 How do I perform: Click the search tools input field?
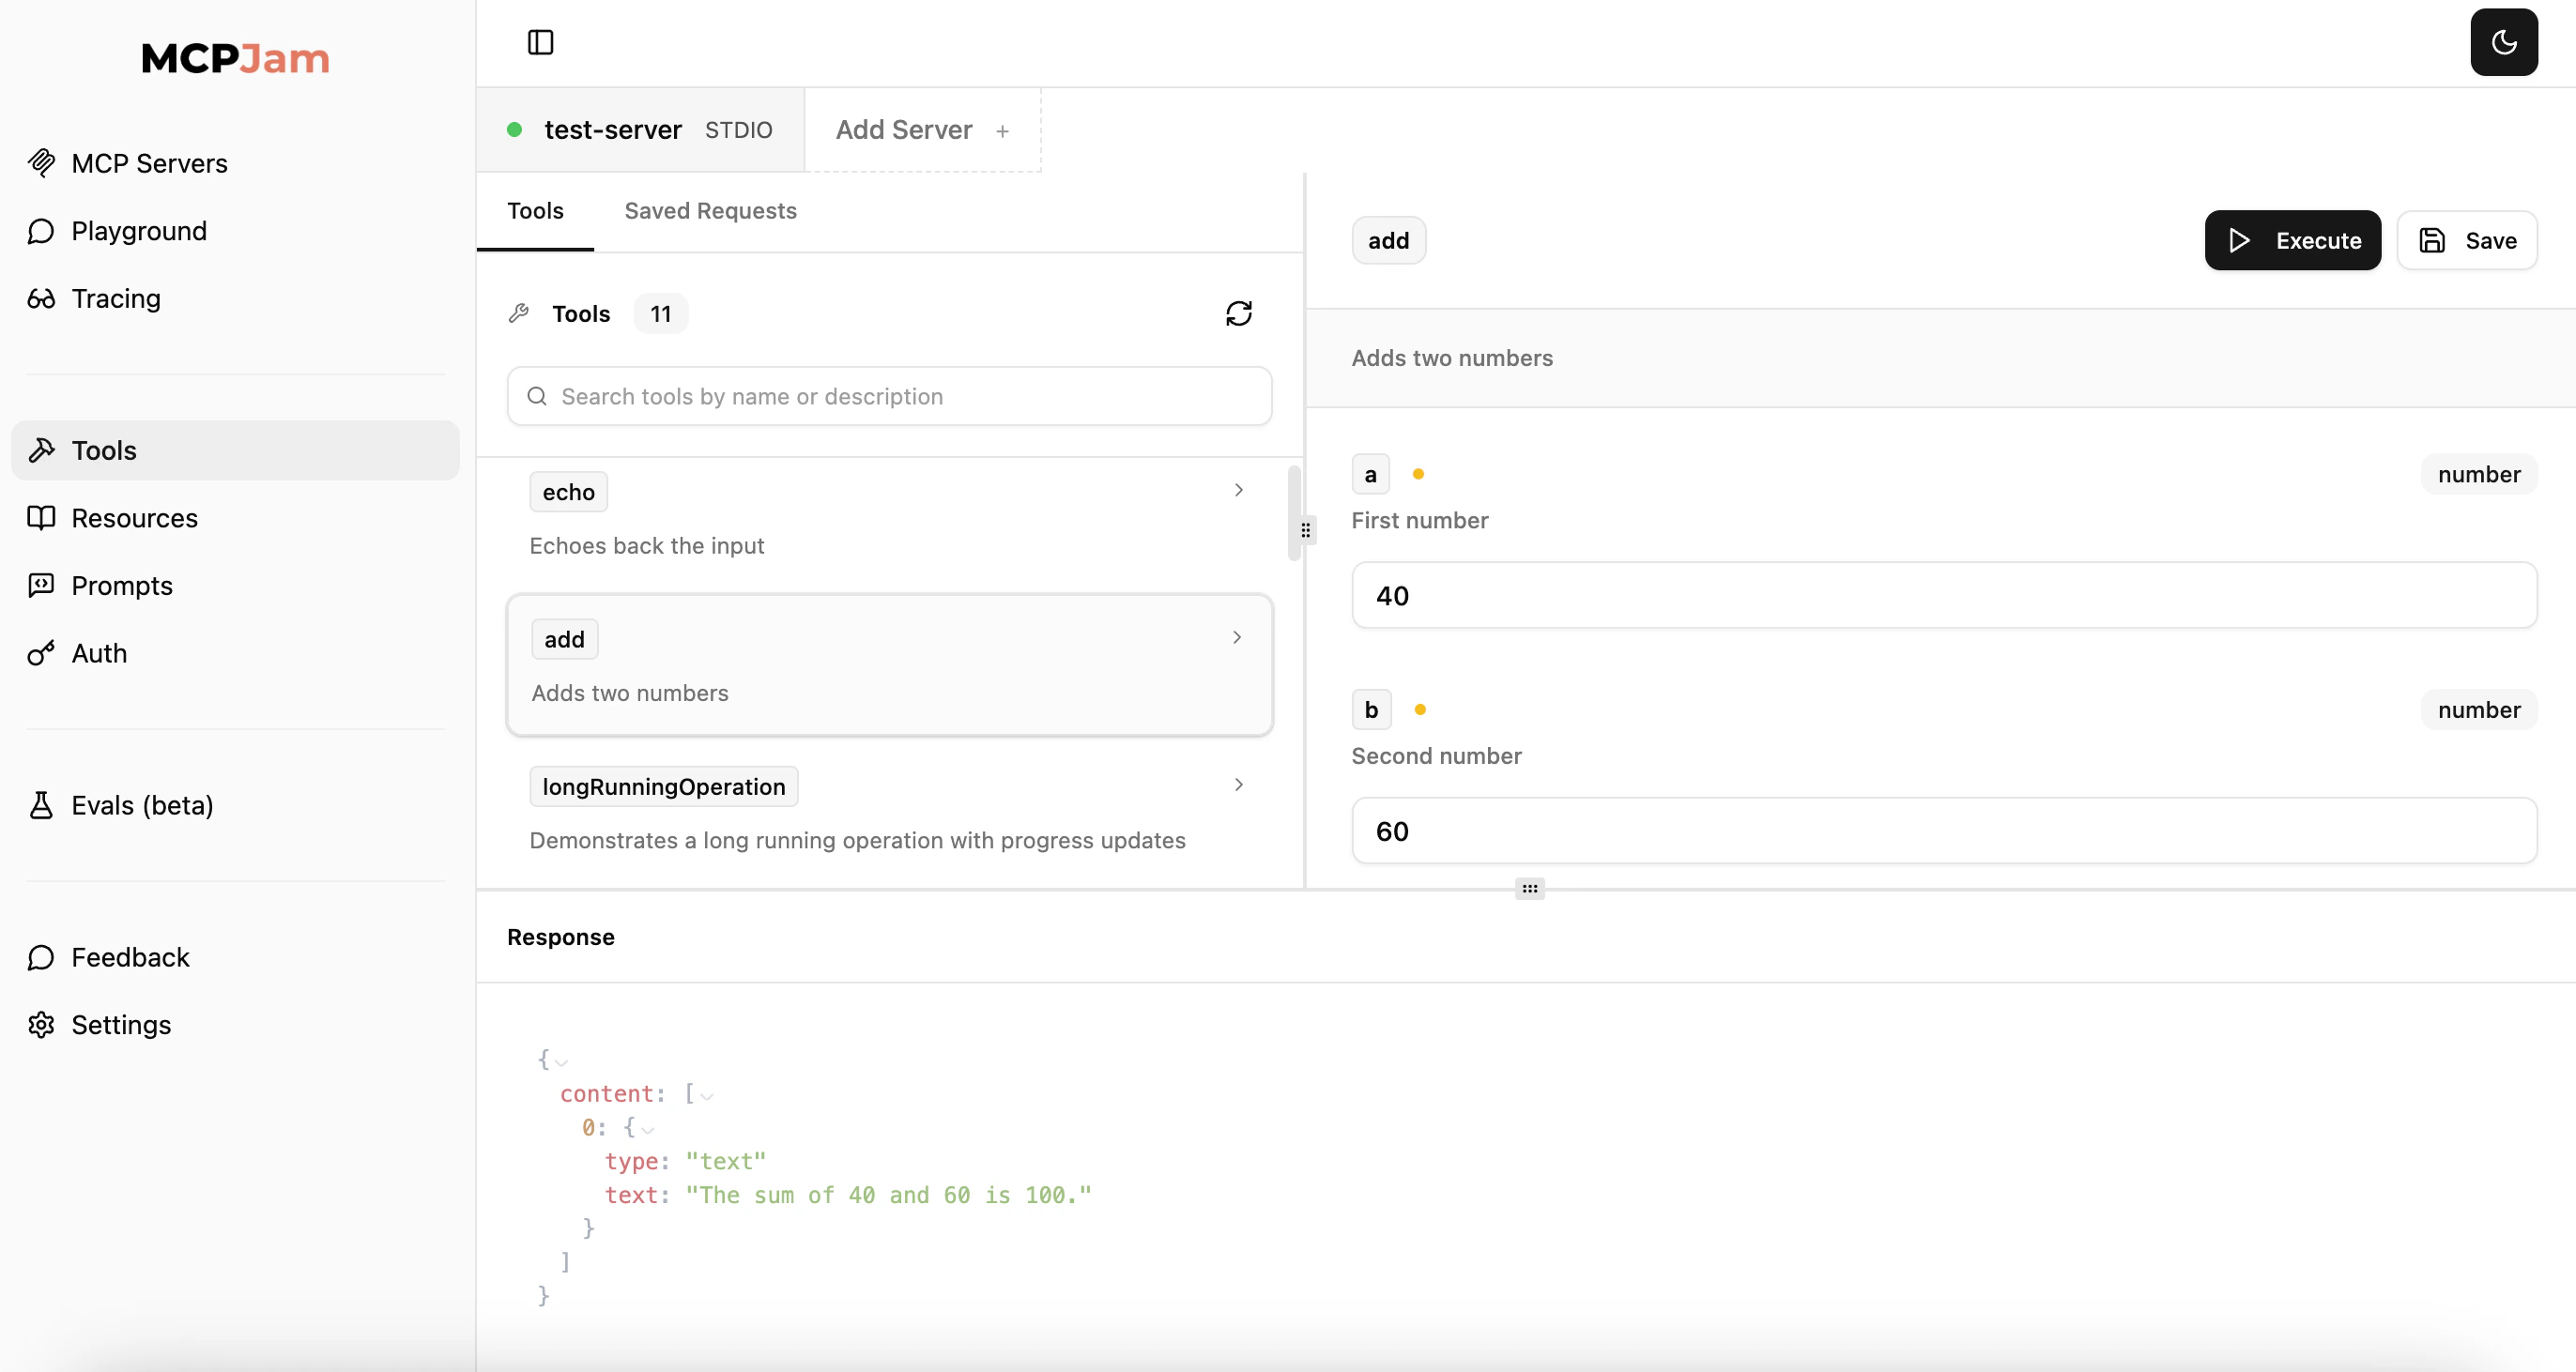tap(888, 396)
